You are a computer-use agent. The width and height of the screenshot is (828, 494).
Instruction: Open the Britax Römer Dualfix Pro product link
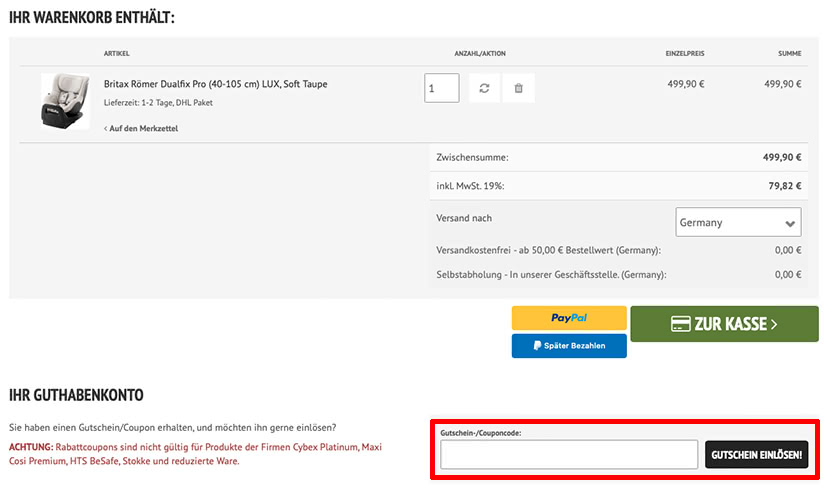(215, 84)
